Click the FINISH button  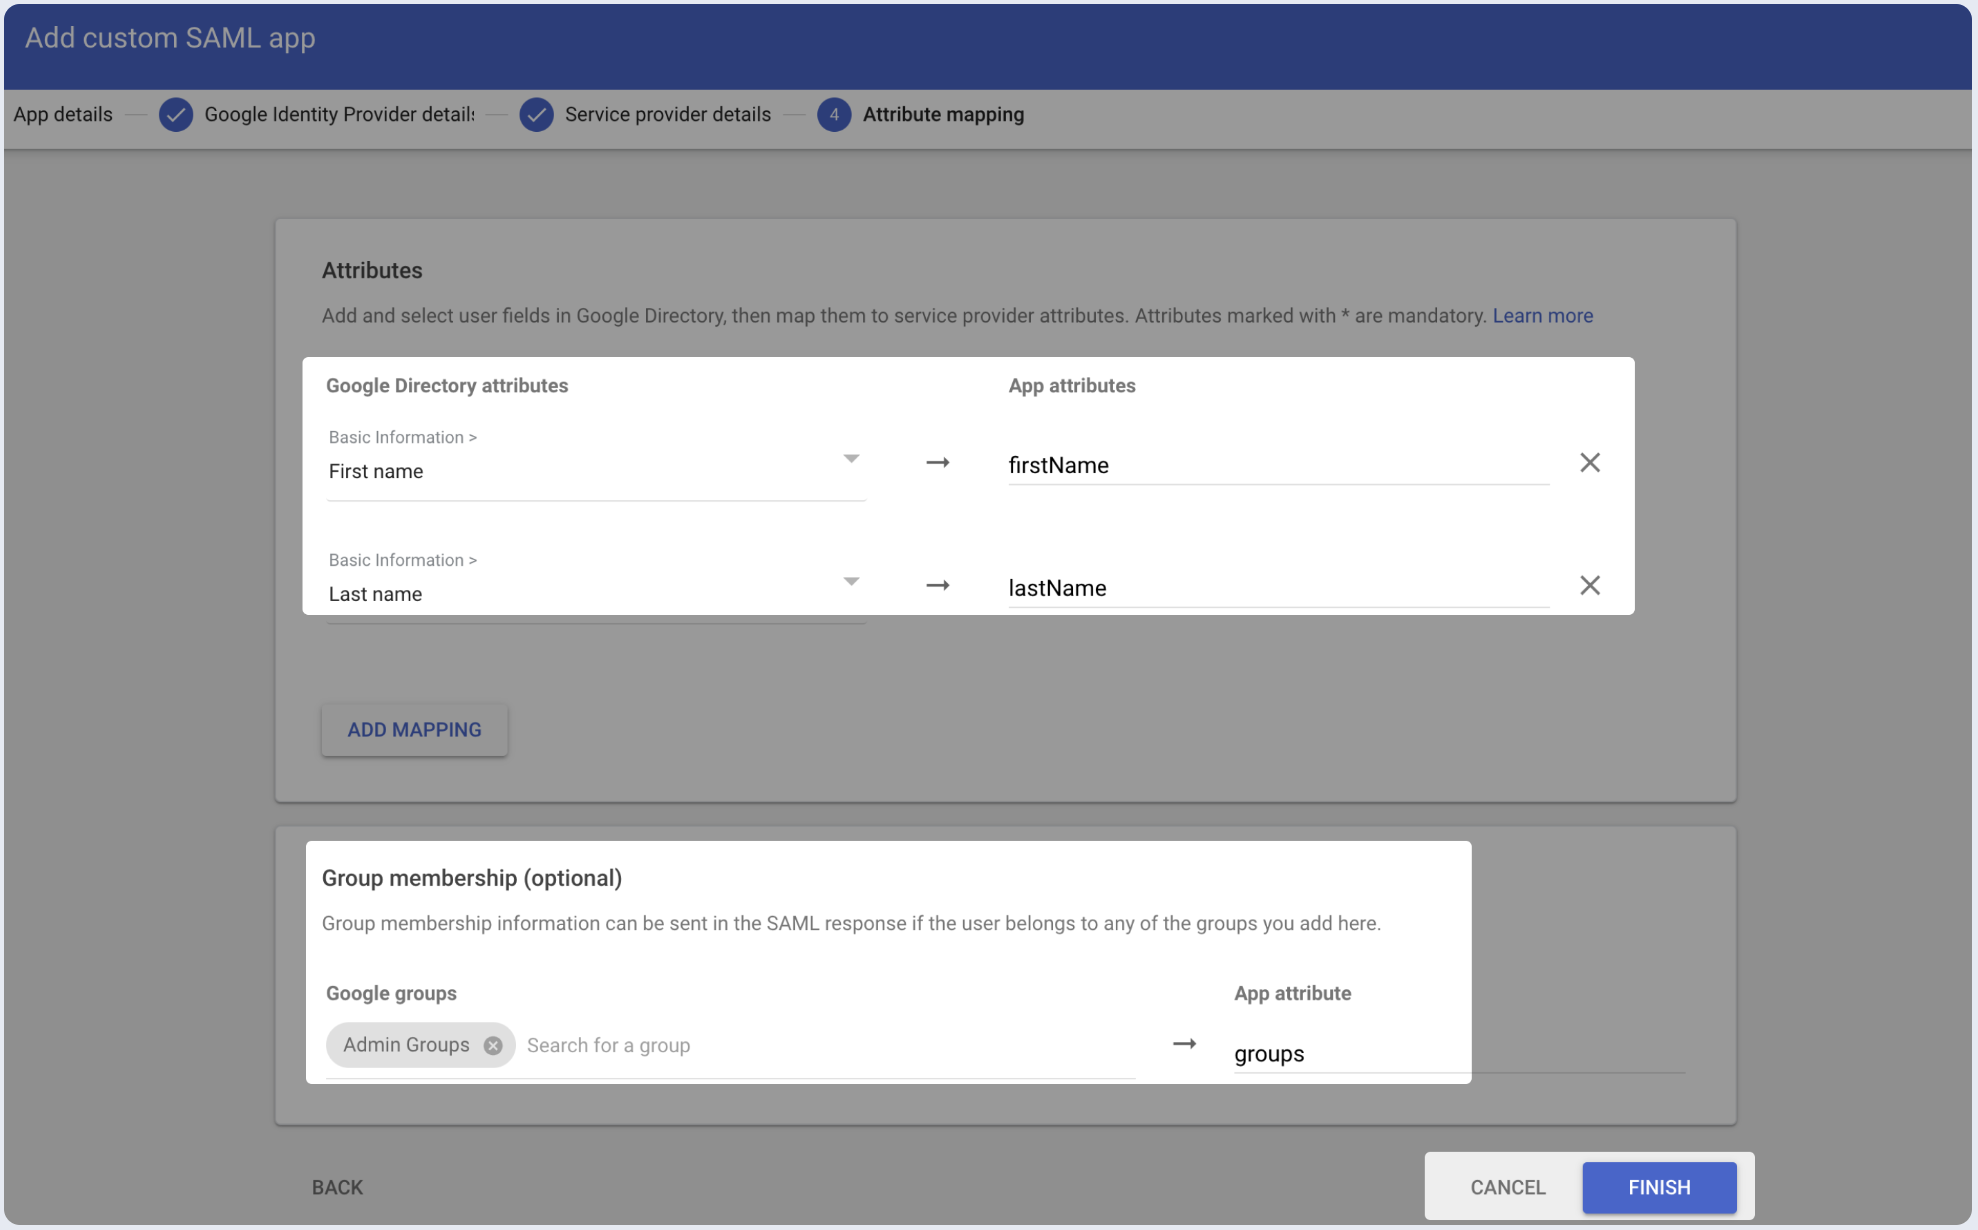pyautogui.click(x=1658, y=1187)
